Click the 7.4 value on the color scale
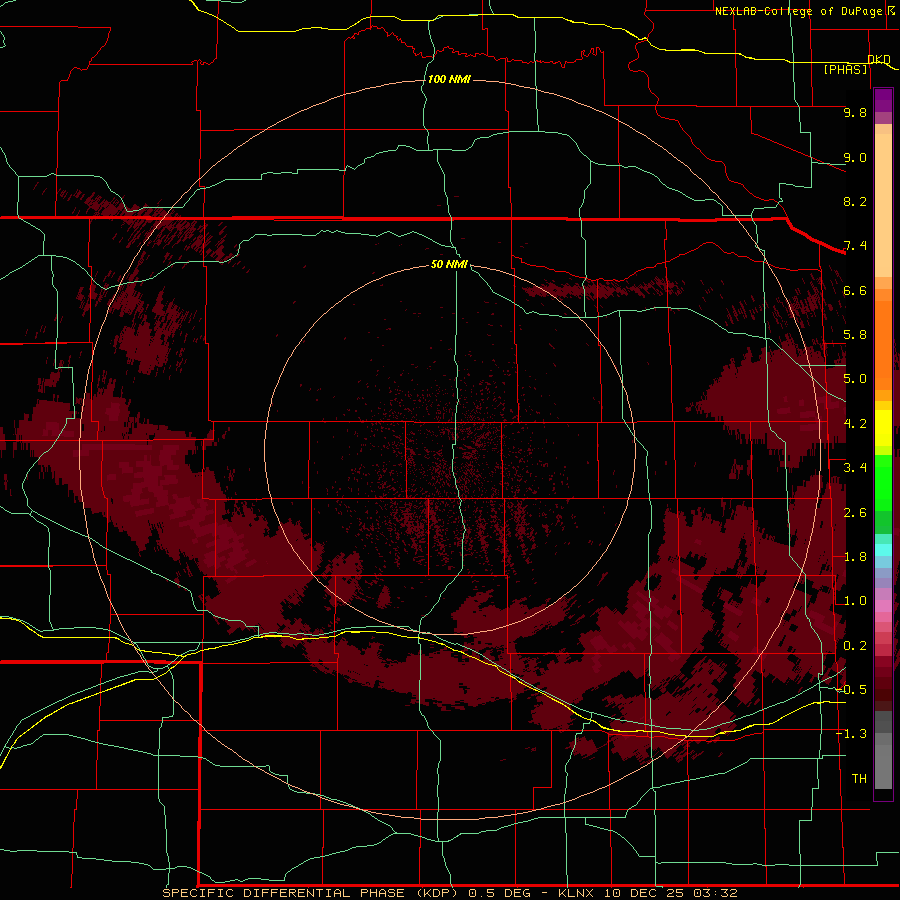The width and height of the screenshot is (900, 900). click(x=855, y=246)
